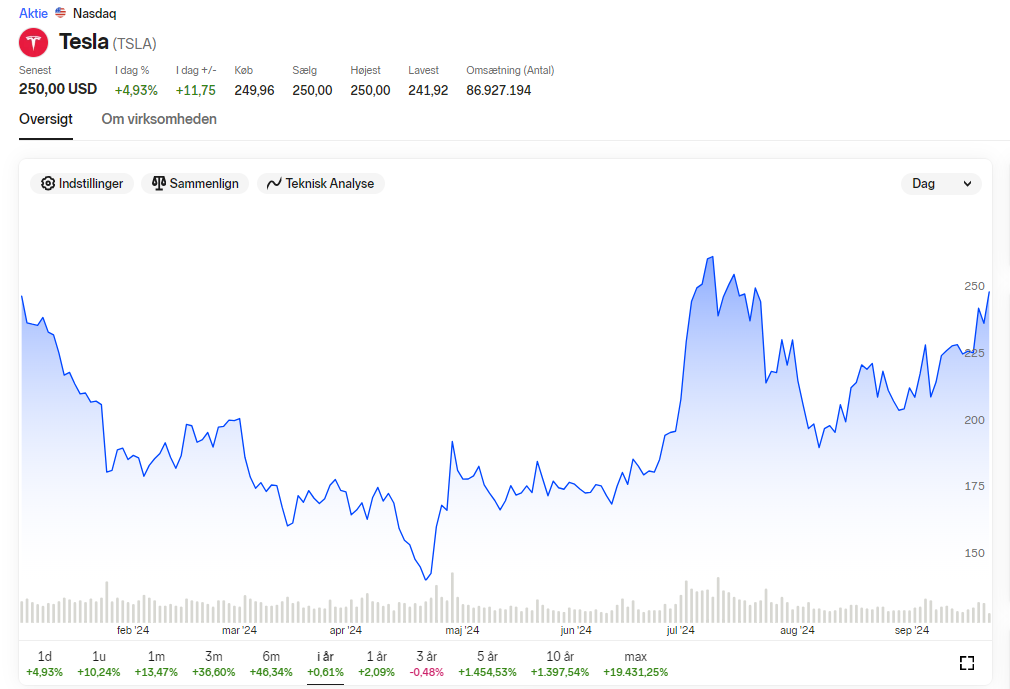Open the fullscreen chart icon
This screenshot has height=689, width=1010.
(x=967, y=663)
